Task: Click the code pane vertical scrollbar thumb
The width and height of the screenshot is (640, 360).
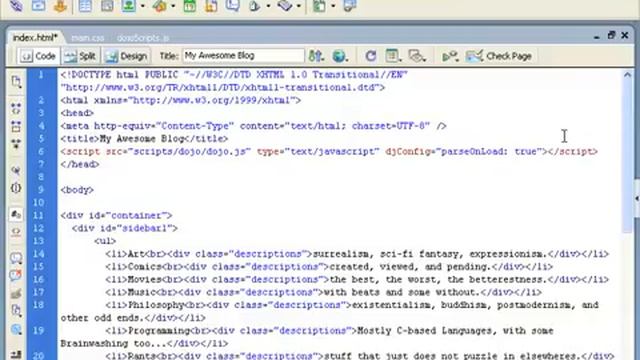Action: [x=627, y=157]
